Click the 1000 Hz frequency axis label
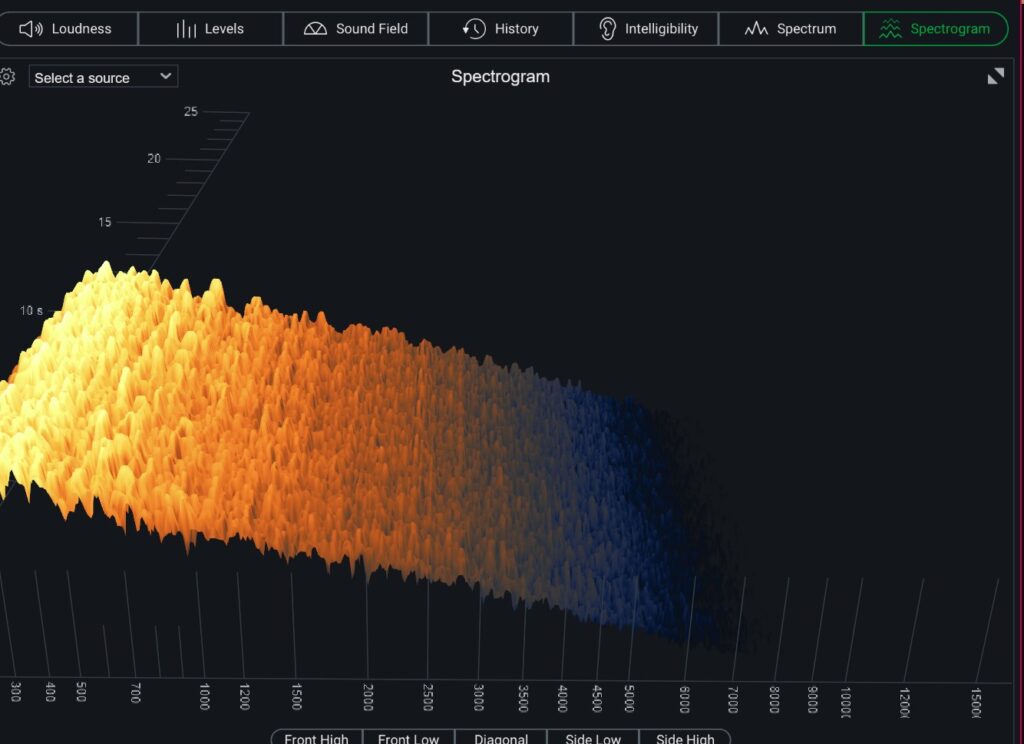 [205, 697]
